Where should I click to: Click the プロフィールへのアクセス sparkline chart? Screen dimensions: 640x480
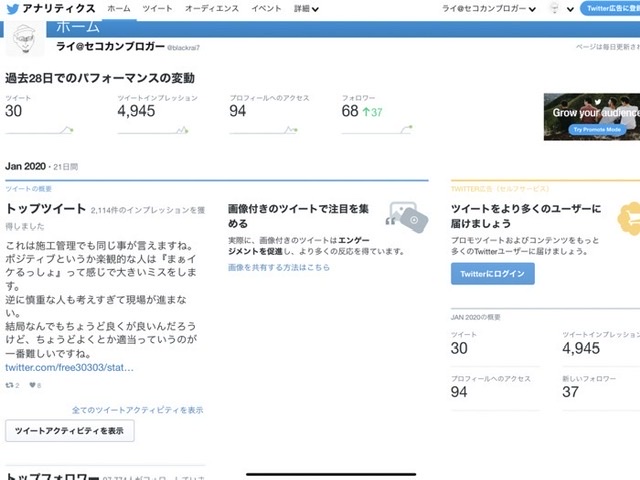click(264, 130)
